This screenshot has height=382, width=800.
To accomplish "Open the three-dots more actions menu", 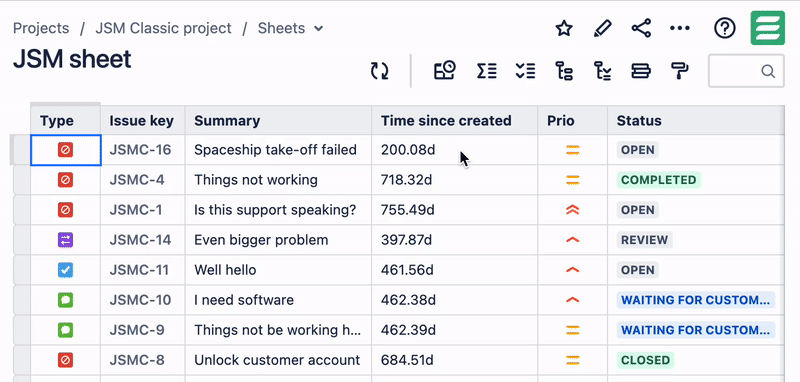I will point(680,29).
